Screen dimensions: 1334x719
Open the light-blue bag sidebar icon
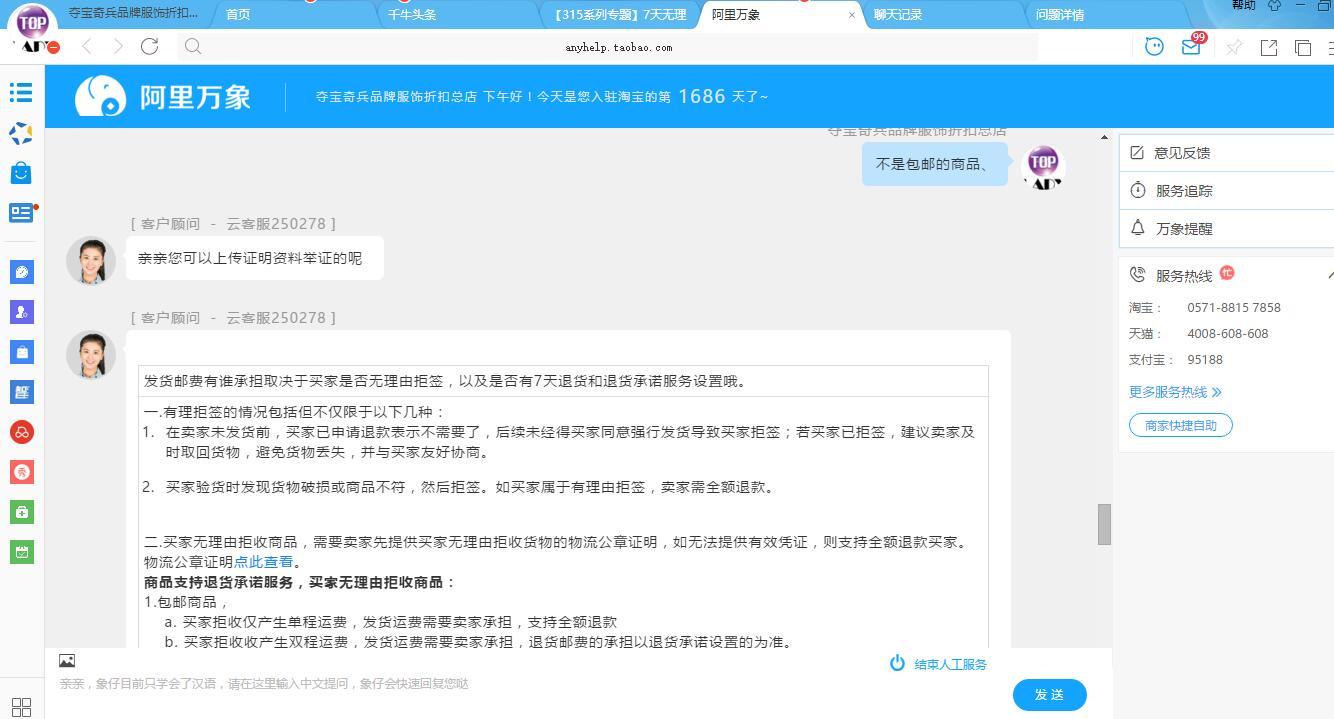22,352
